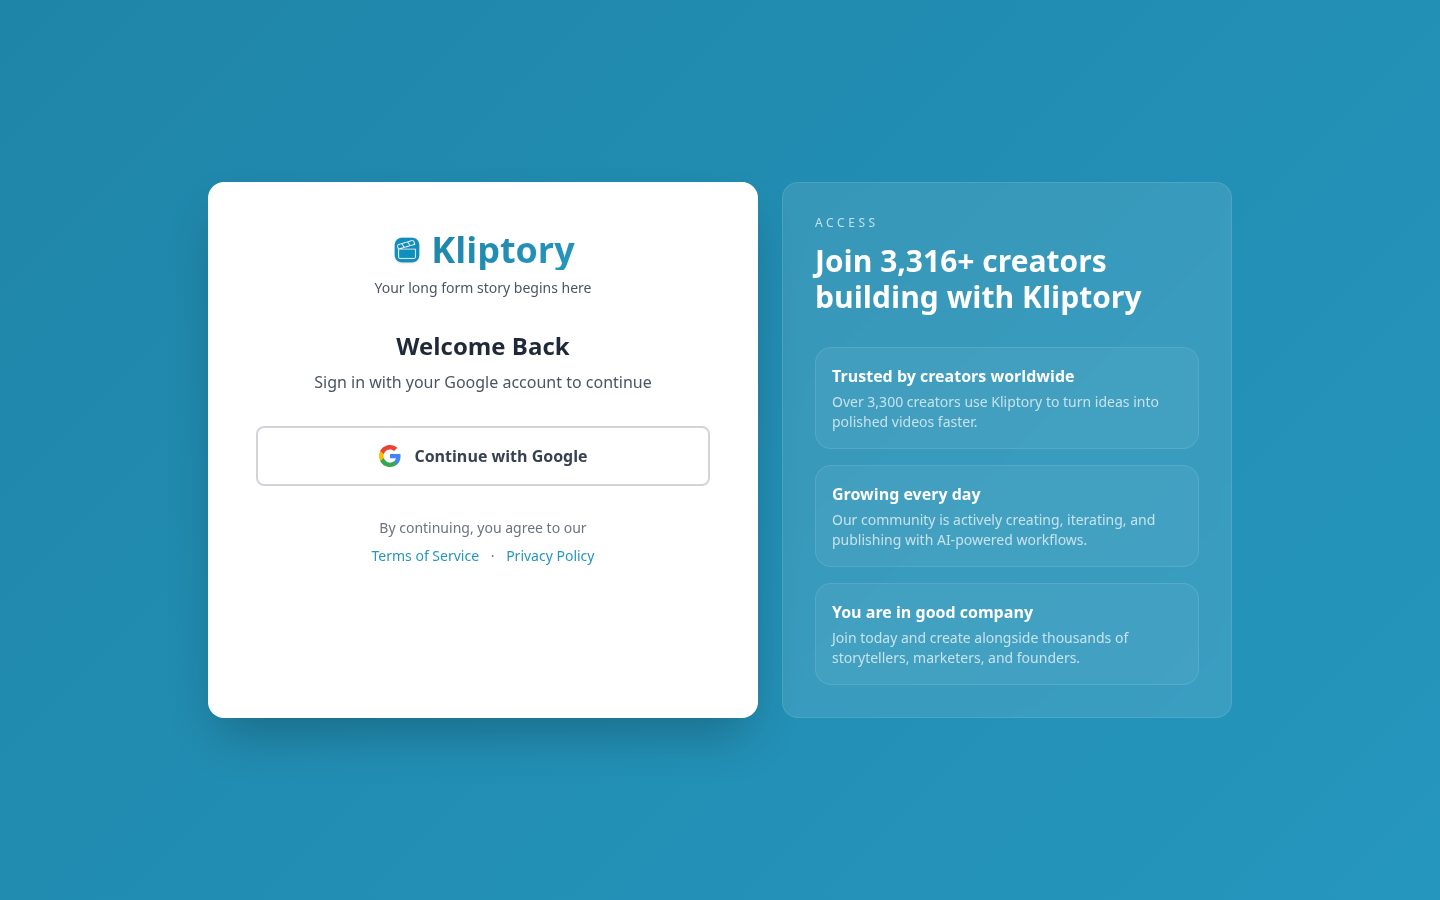Click the Kliptory brand name heading
This screenshot has width=1440, height=900.
point(503,250)
